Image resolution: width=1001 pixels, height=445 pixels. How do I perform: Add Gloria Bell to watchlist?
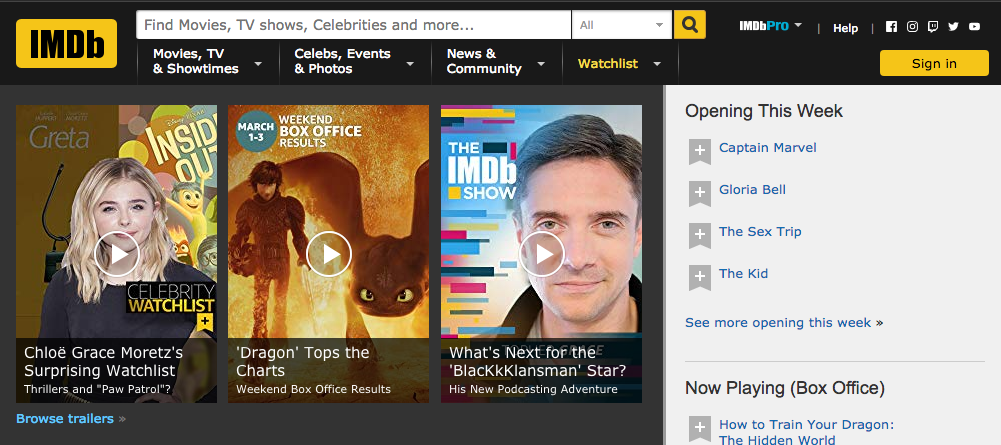coord(699,193)
